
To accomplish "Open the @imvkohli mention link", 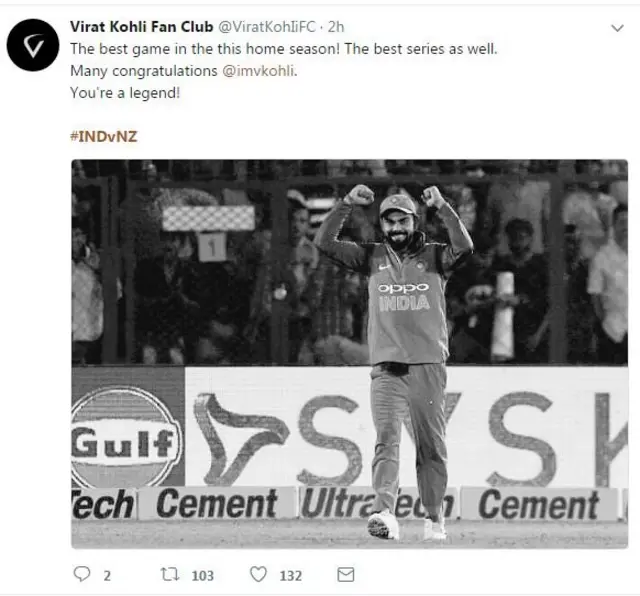I will point(258,71).
